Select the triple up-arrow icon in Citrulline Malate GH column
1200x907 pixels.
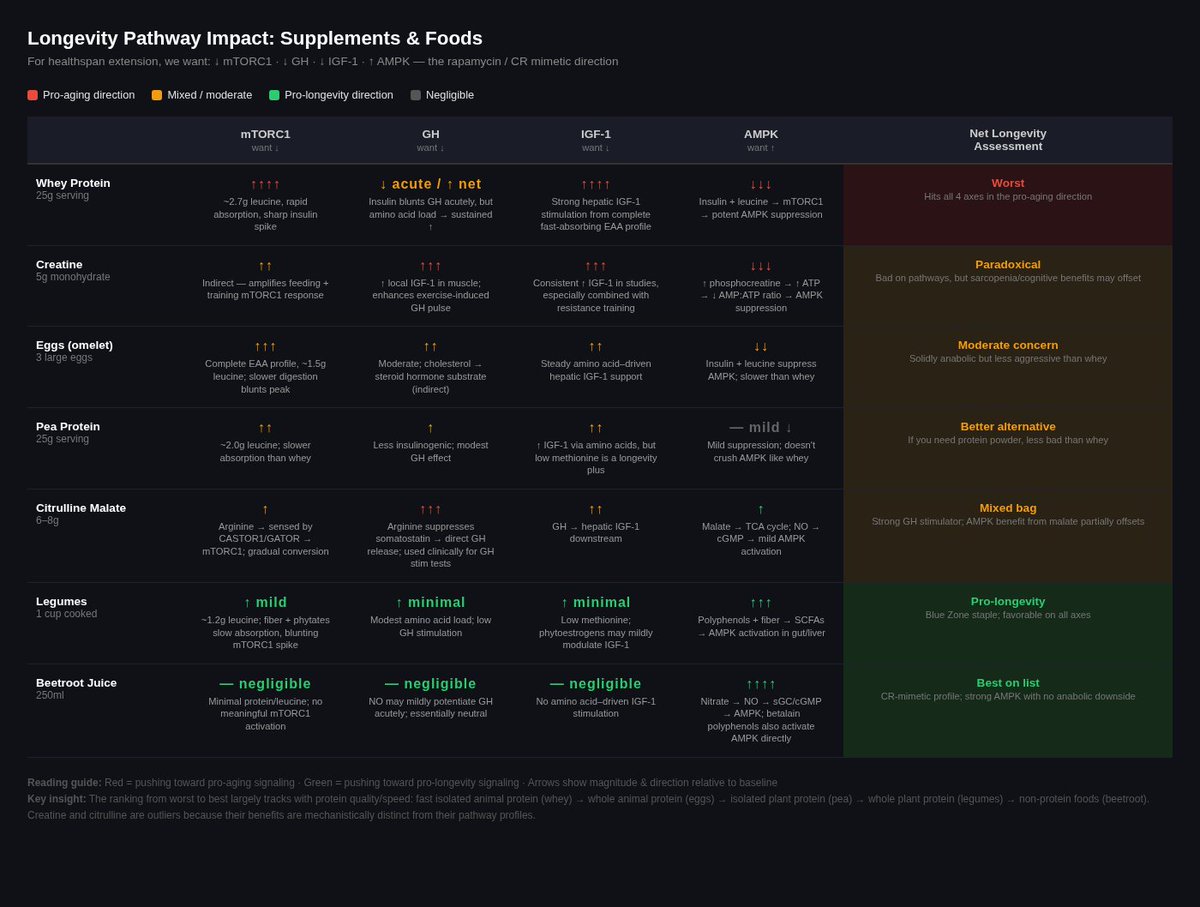click(430, 509)
